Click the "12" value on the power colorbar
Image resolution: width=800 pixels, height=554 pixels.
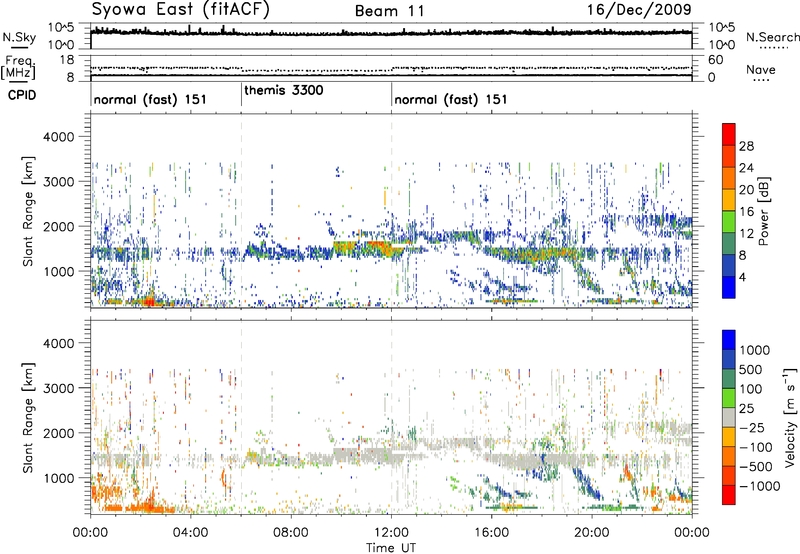click(746, 234)
